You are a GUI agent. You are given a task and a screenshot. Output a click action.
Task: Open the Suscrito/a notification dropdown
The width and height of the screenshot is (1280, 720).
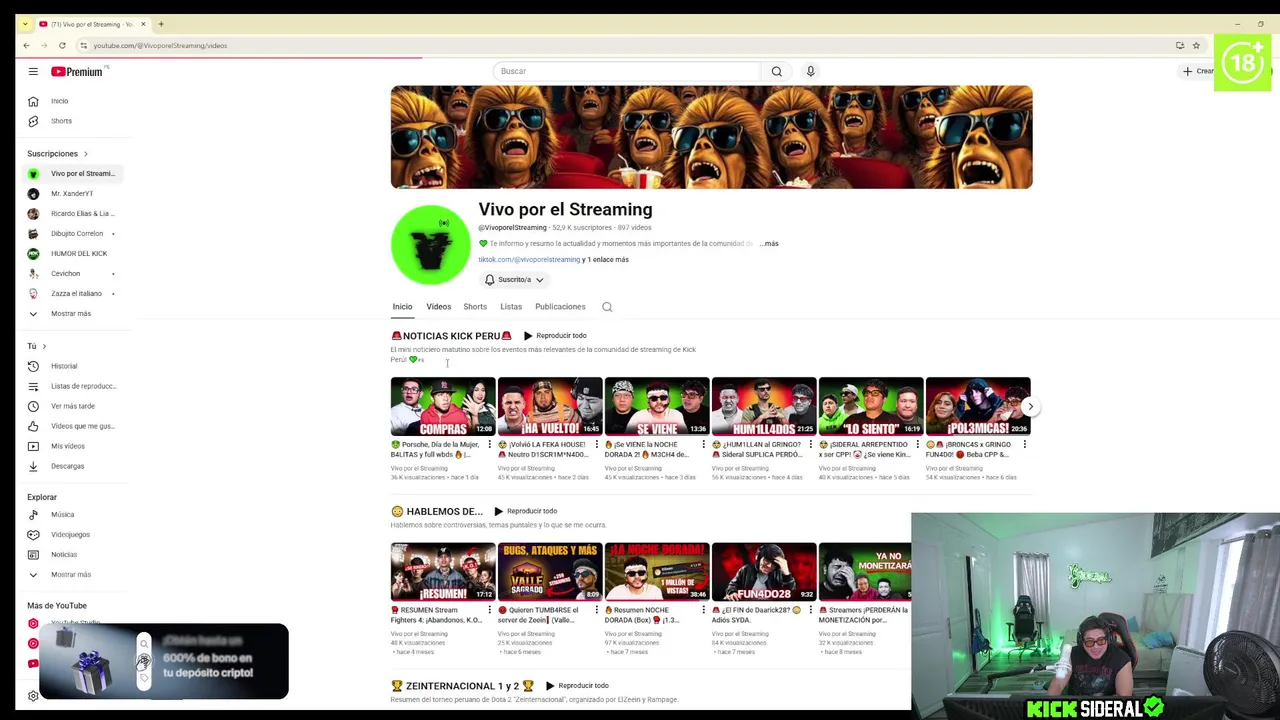[514, 280]
